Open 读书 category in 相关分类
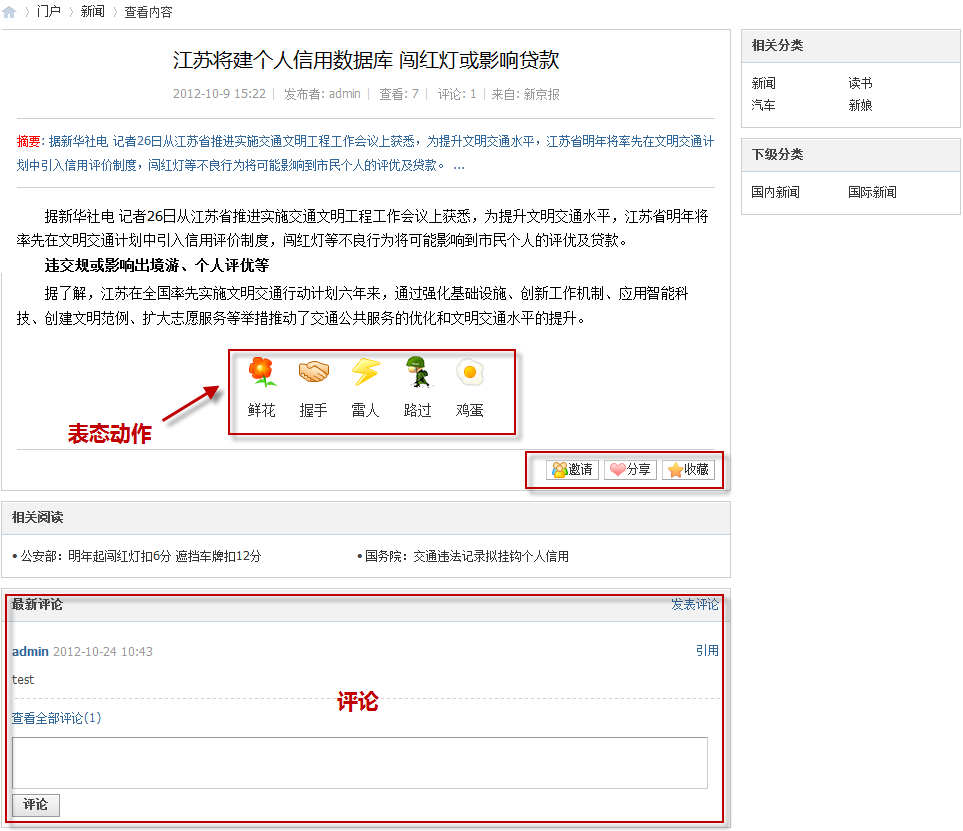 pos(860,83)
